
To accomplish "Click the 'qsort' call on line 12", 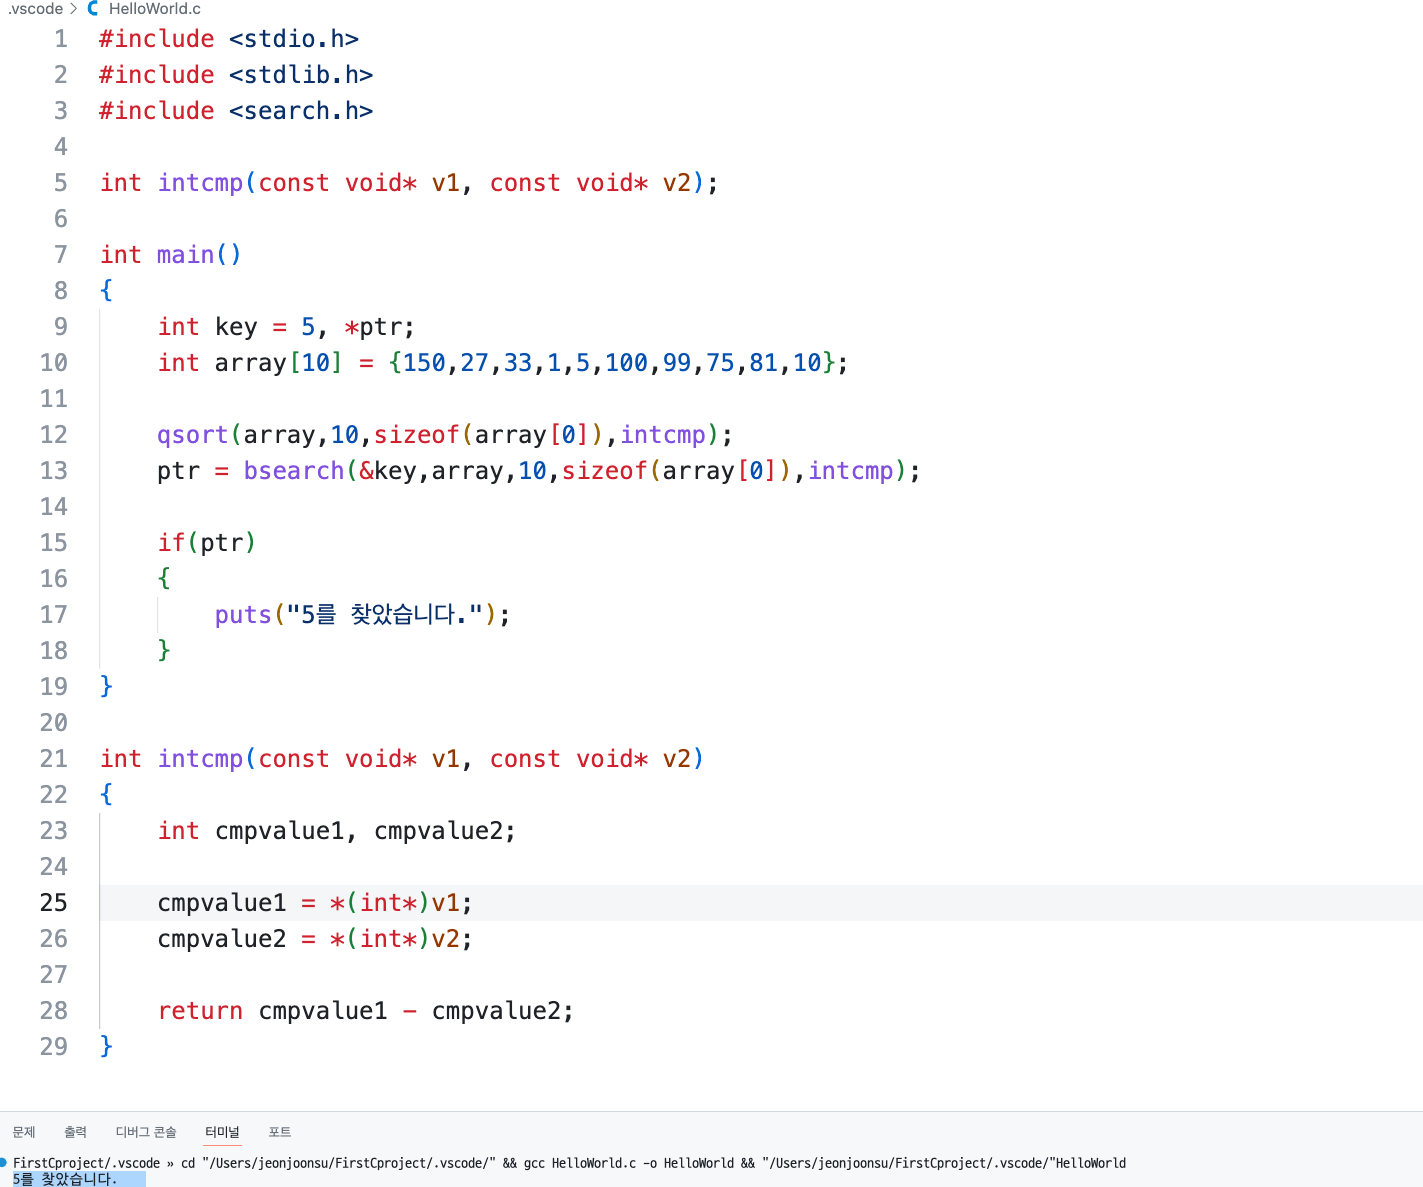I will (193, 435).
